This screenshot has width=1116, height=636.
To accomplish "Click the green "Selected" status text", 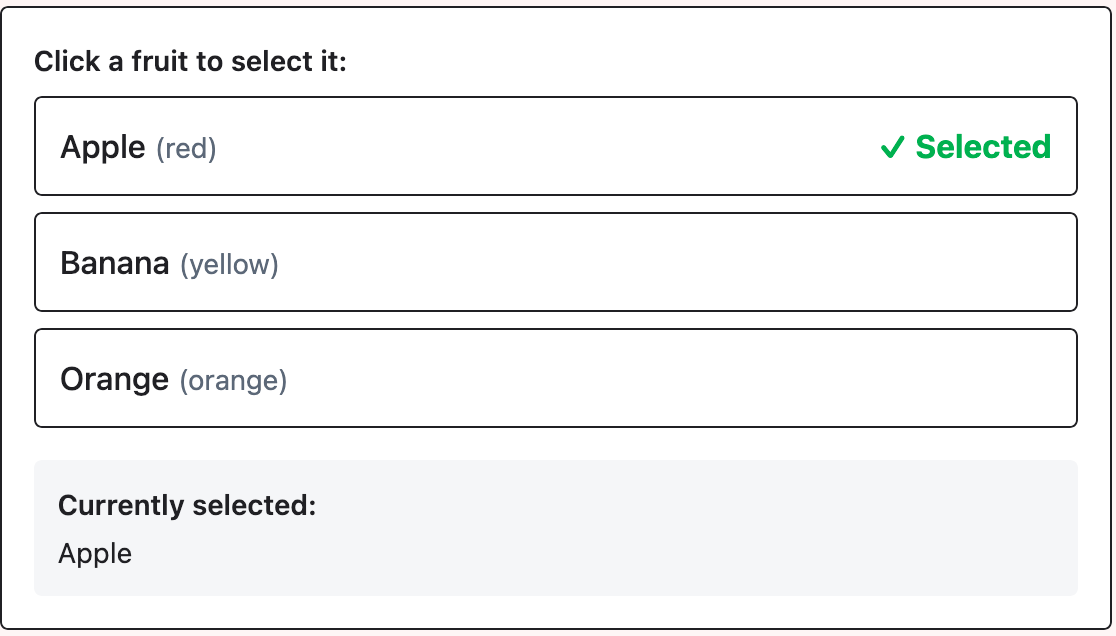I will point(983,147).
